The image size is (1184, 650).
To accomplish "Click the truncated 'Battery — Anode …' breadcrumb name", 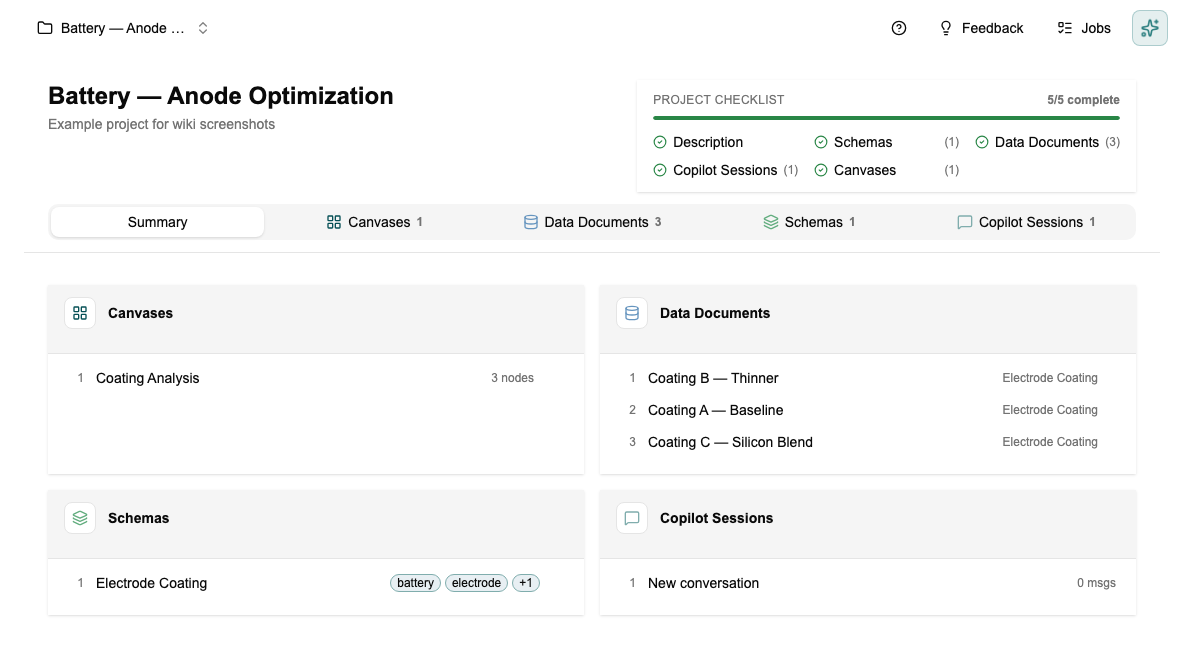I will tap(122, 28).
